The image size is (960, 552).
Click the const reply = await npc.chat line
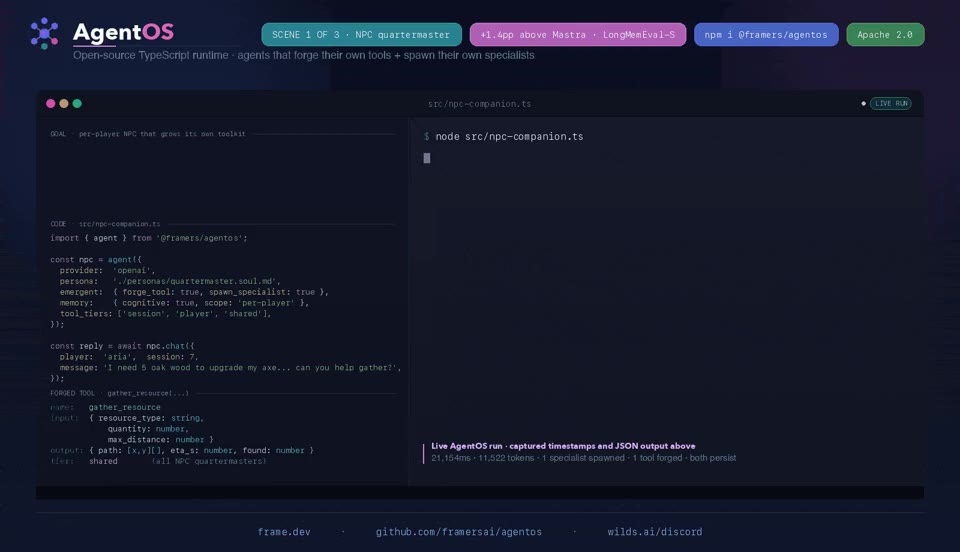122,346
